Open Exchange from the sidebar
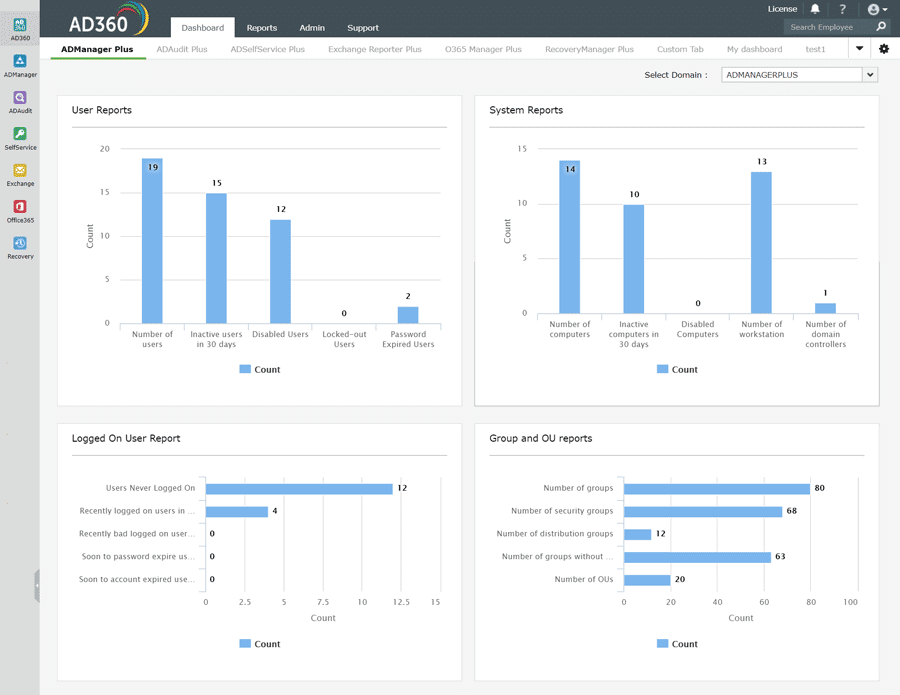Screen dimensions: 900x695 [x=20, y=174]
